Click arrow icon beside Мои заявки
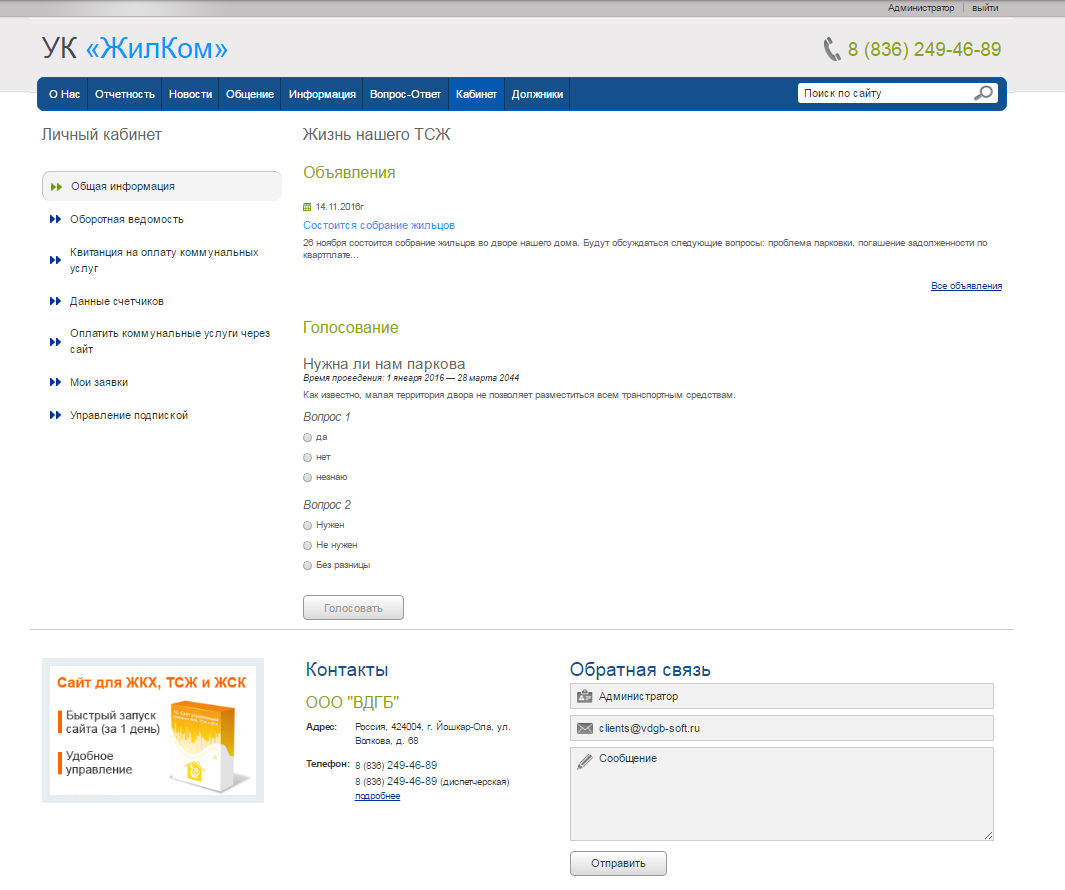The image size is (1065, 890). pyautogui.click(x=55, y=382)
